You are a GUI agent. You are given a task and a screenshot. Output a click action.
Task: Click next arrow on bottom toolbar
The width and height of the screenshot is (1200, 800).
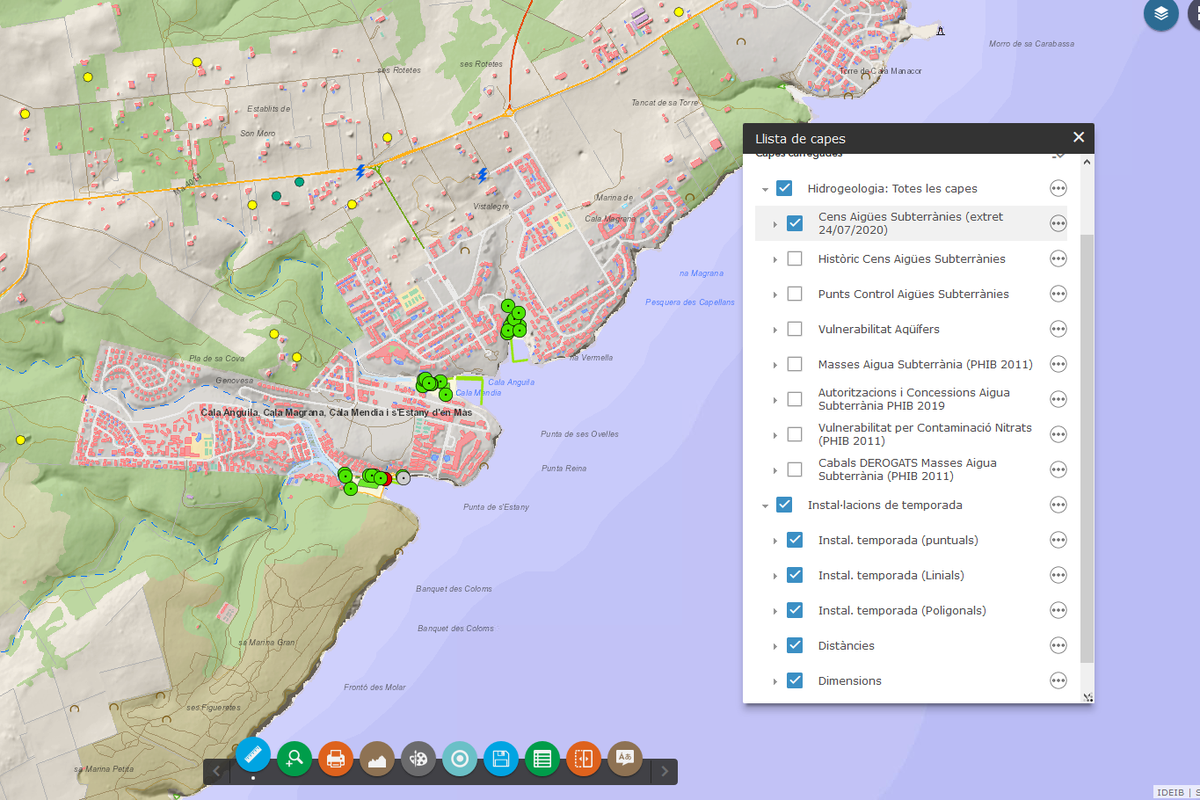pyautogui.click(x=664, y=771)
